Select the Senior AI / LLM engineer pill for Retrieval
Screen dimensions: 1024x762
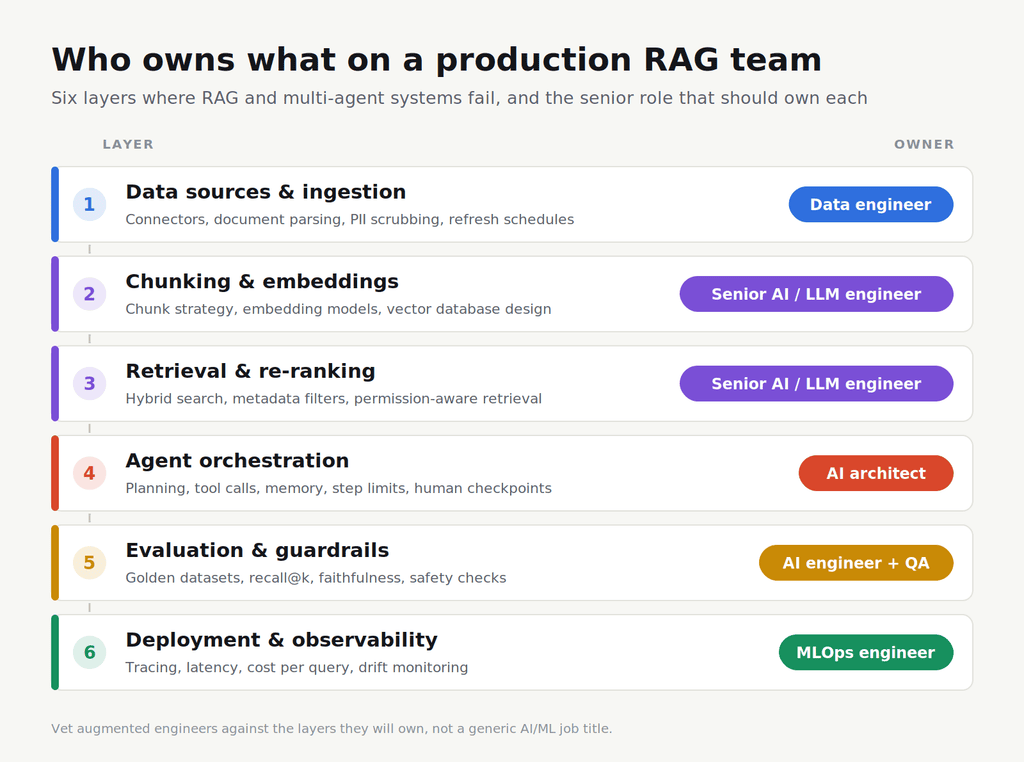coord(816,383)
